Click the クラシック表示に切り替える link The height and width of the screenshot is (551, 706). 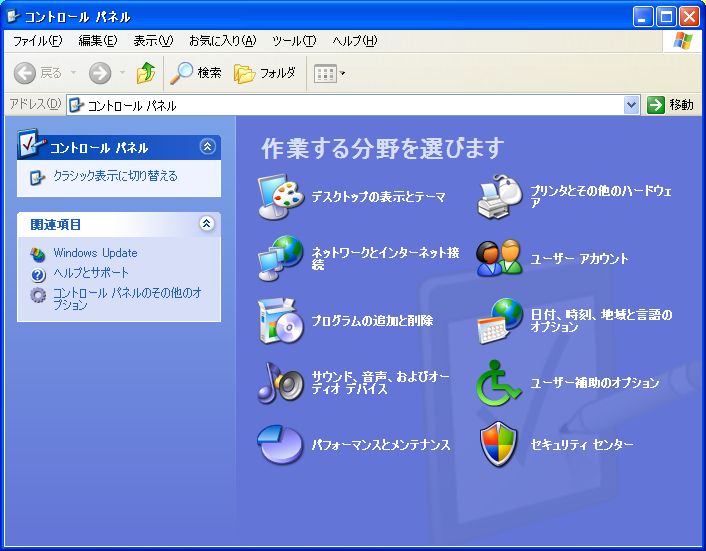(x=115, y=176)
